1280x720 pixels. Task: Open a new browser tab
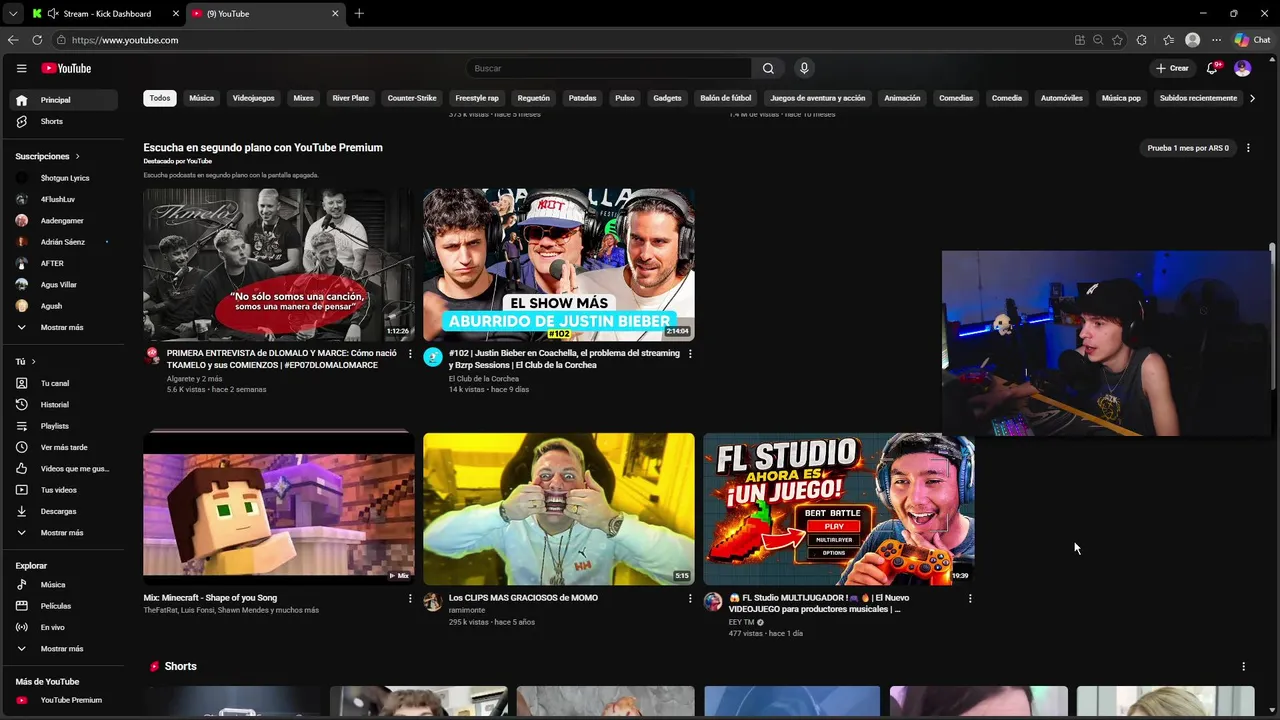tap(359, 14)
